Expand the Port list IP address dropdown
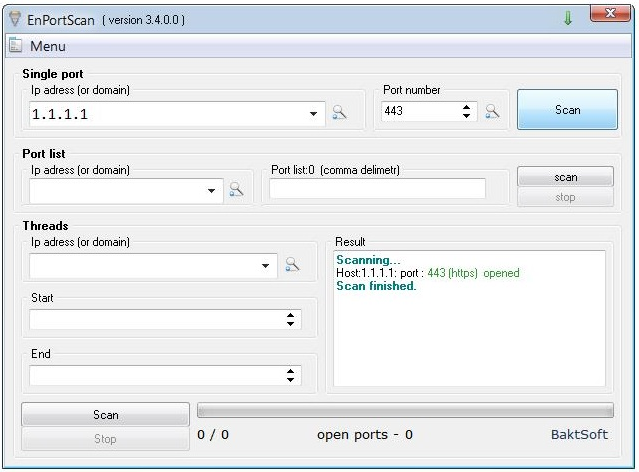This screenshot has height=472, width=639. click(x=211, y=190)
